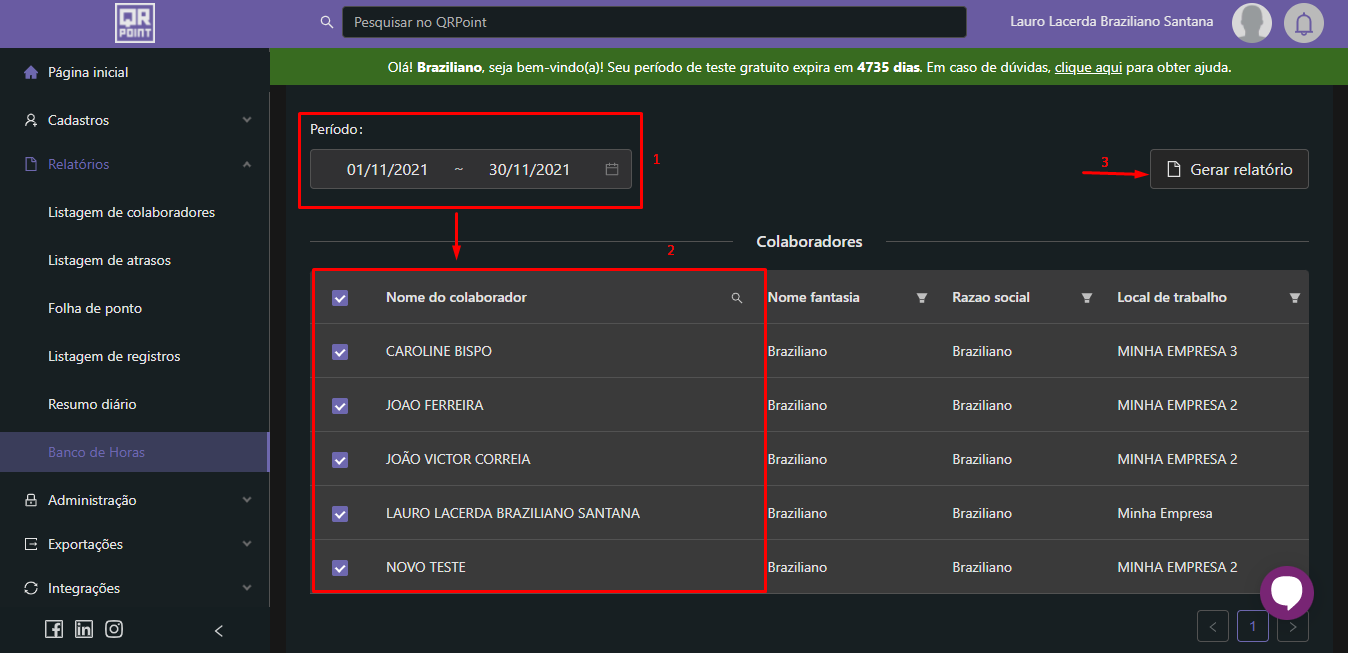Screen dimensions: 1348x653
Task: Click the Gerar relatório button
Action: (1229, 170)
